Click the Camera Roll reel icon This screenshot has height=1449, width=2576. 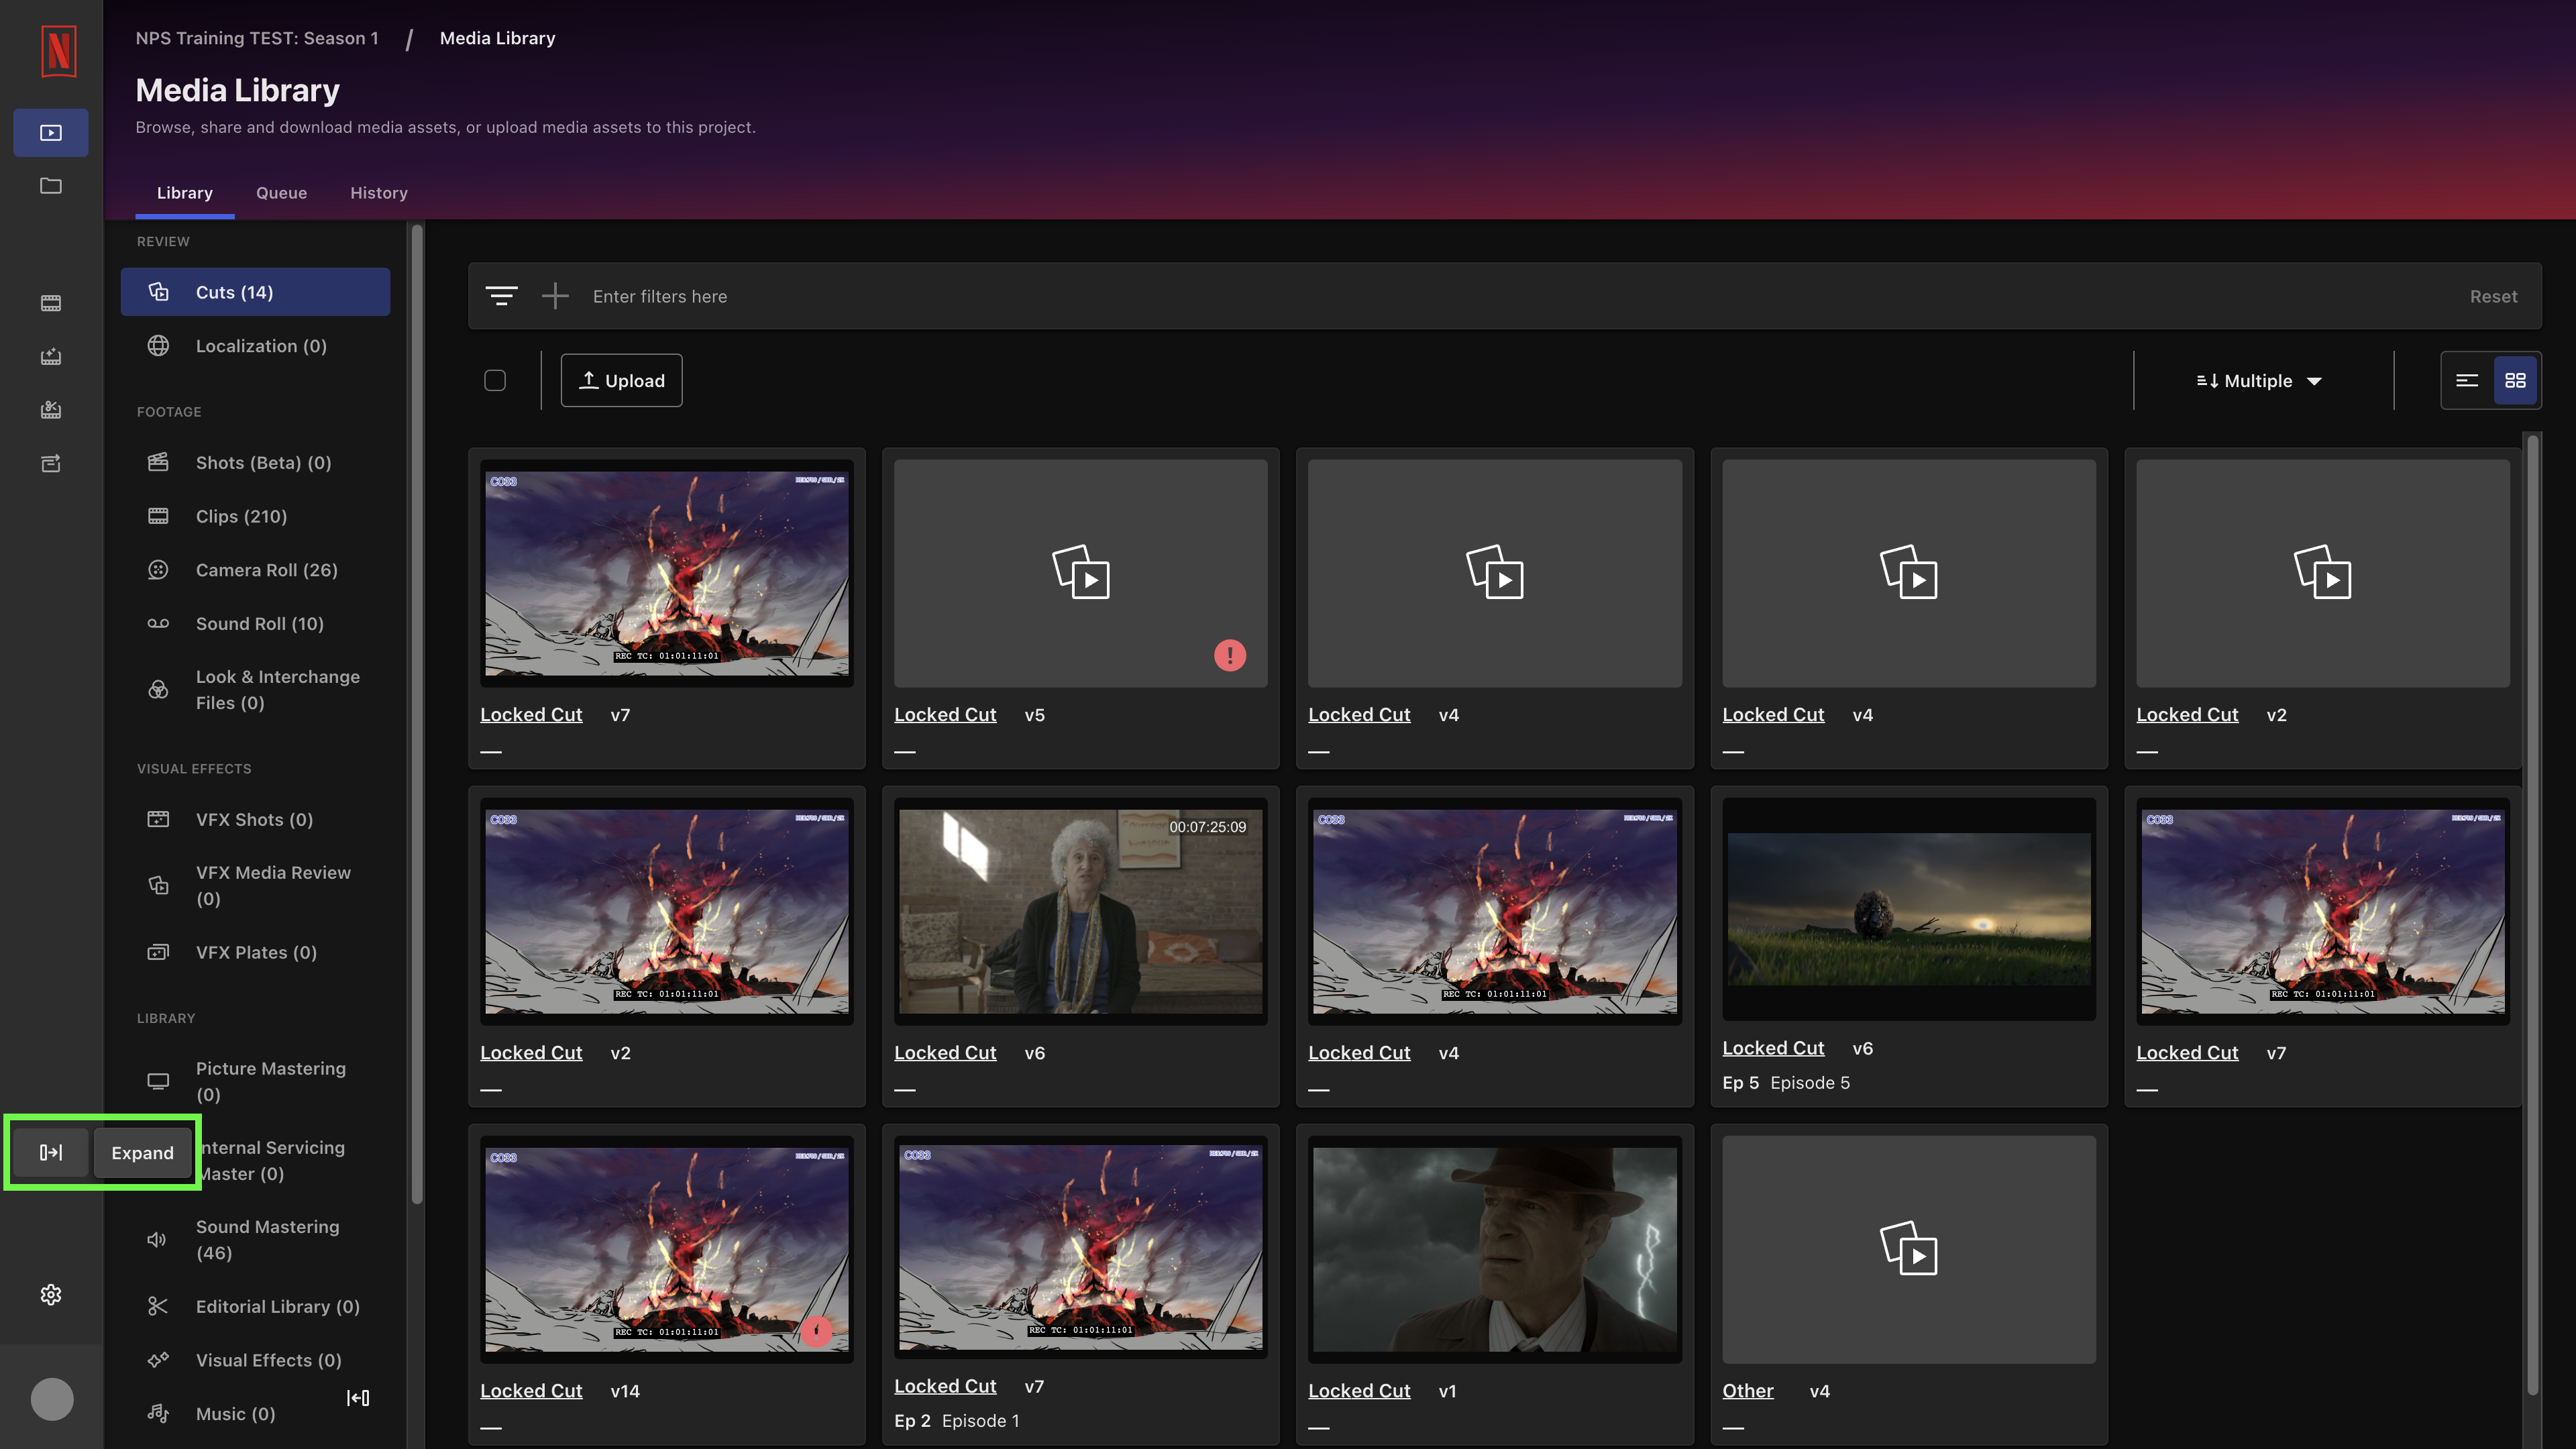pos(158,570)
